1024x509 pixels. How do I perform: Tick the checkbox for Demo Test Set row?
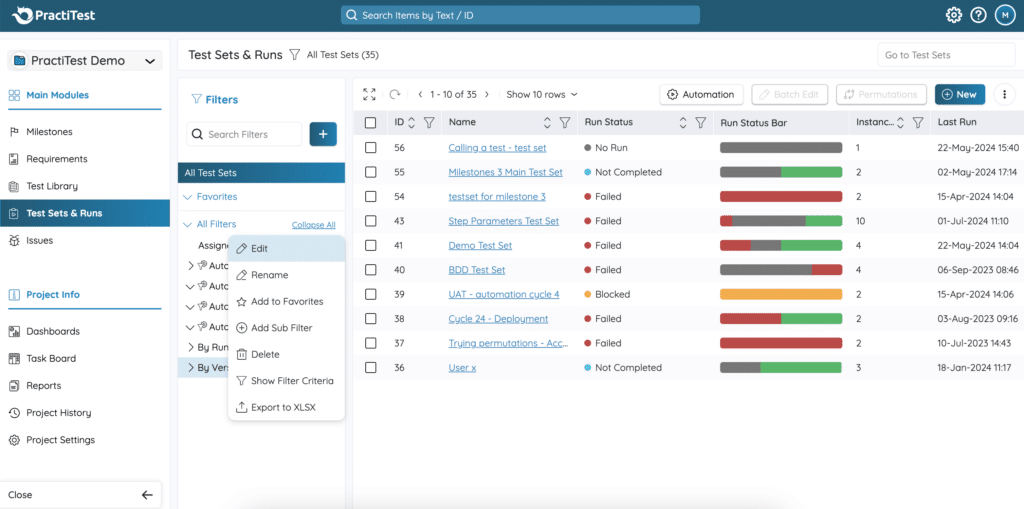click(x=371, y=246)
